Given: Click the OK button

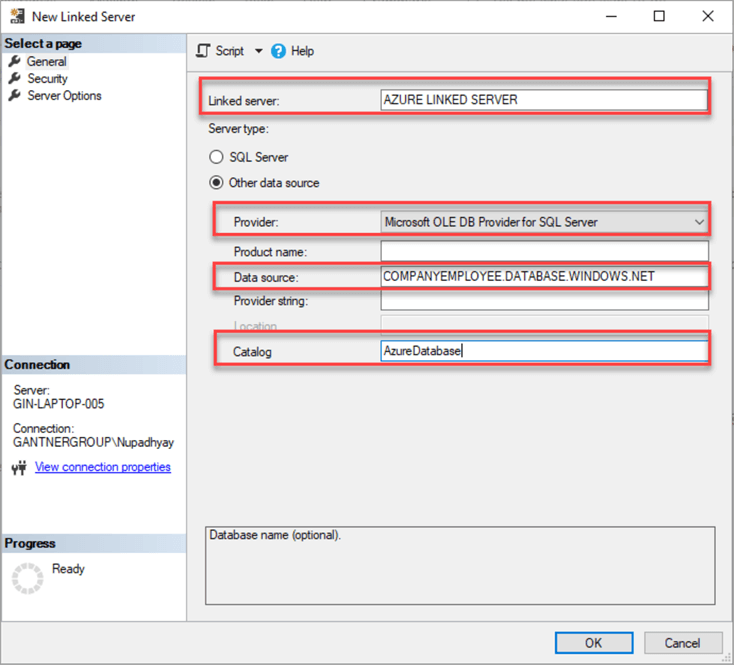Looking at the screenshot, I should coord(594,643).
